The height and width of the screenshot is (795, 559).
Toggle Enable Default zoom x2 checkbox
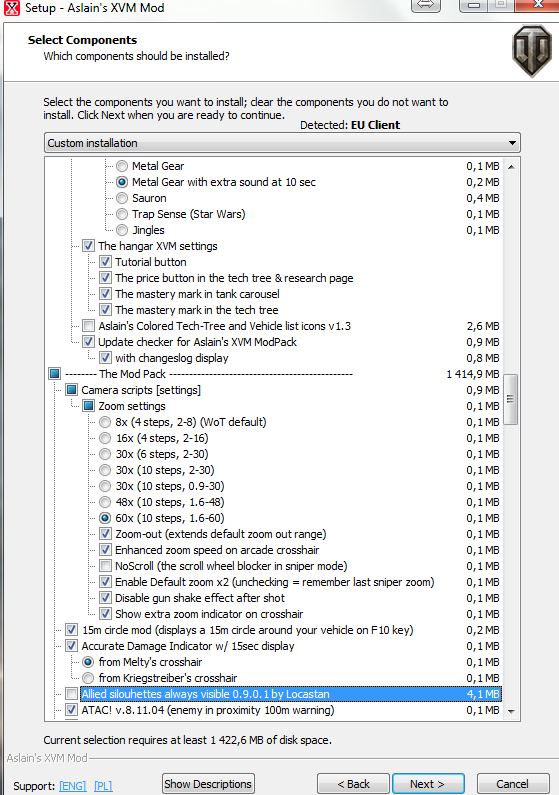click(105, 582)
